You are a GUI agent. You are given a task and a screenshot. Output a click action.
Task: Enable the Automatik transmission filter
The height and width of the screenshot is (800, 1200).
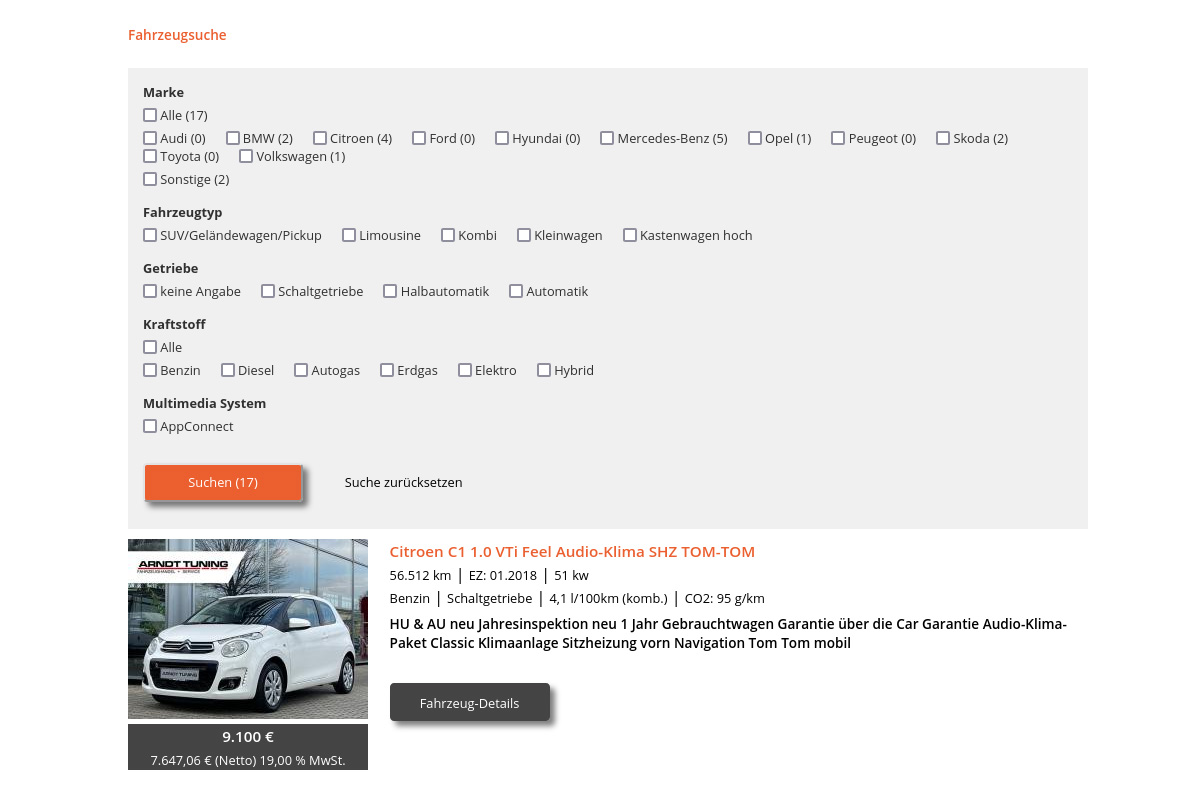[516, 291]
